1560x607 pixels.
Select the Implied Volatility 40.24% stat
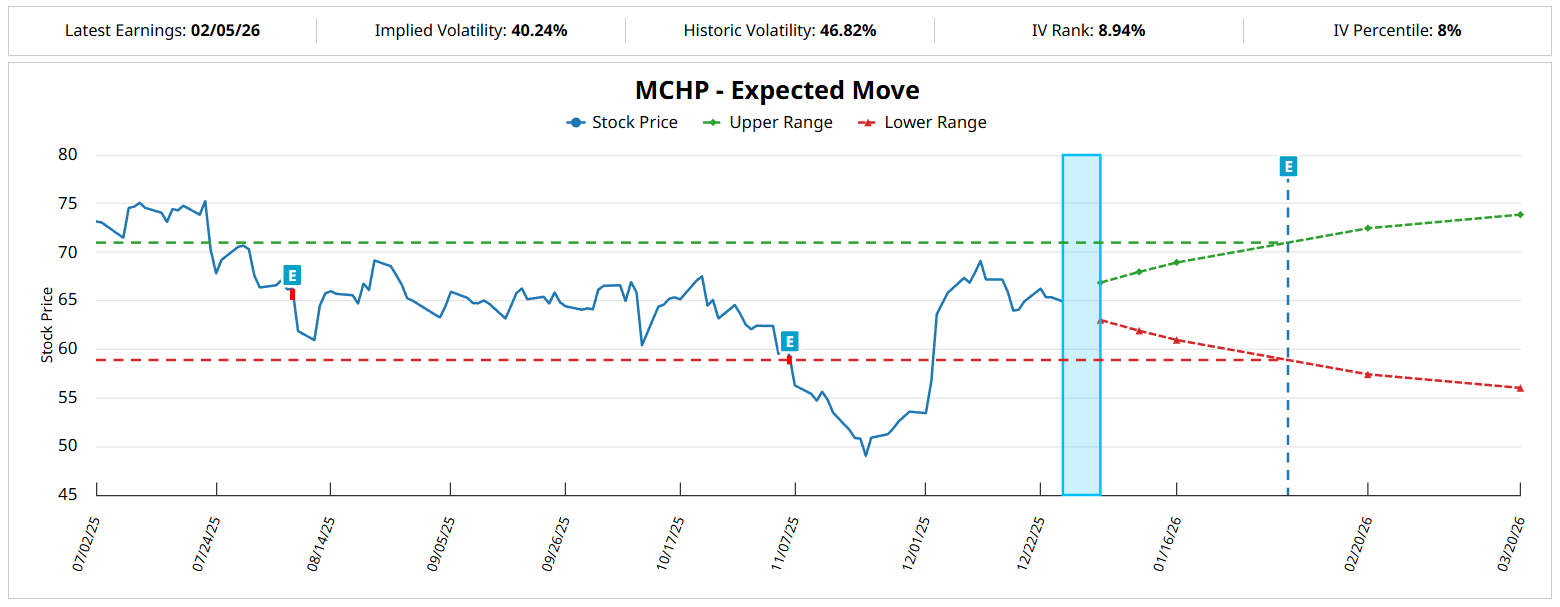[539, 30]
